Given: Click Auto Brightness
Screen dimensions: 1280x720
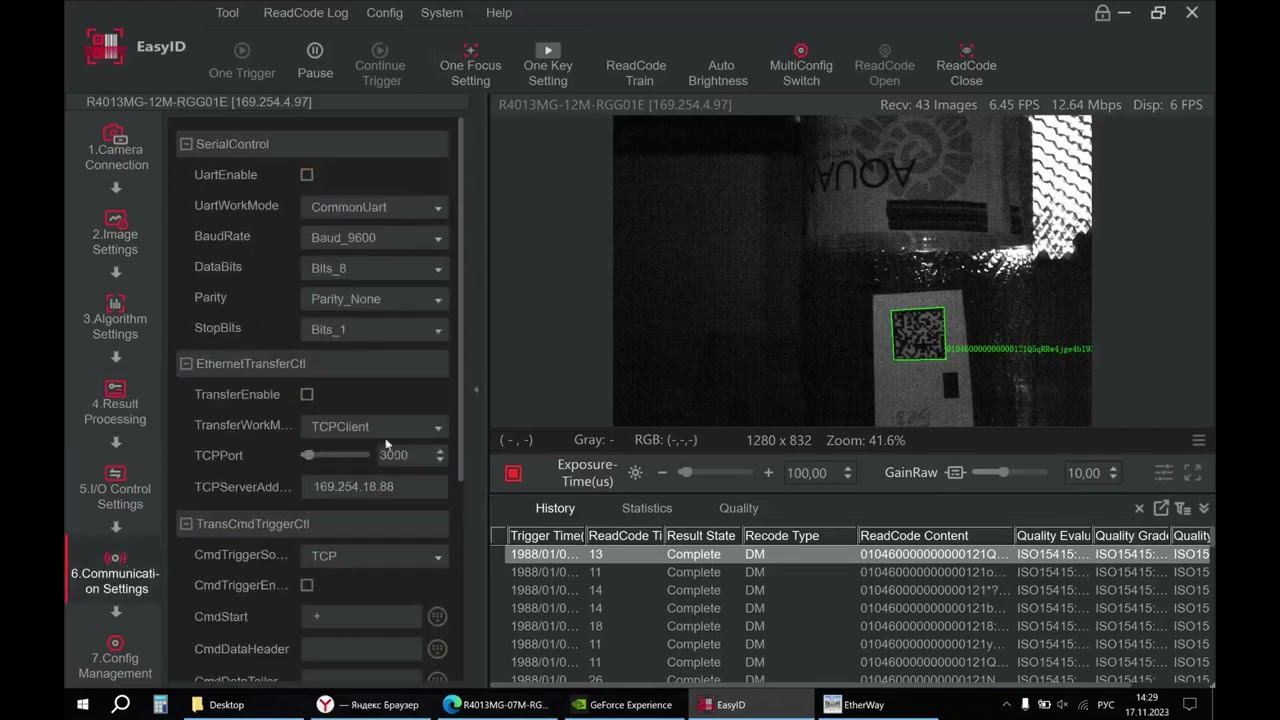Looking at the screenshot, I should pos(718,72).
